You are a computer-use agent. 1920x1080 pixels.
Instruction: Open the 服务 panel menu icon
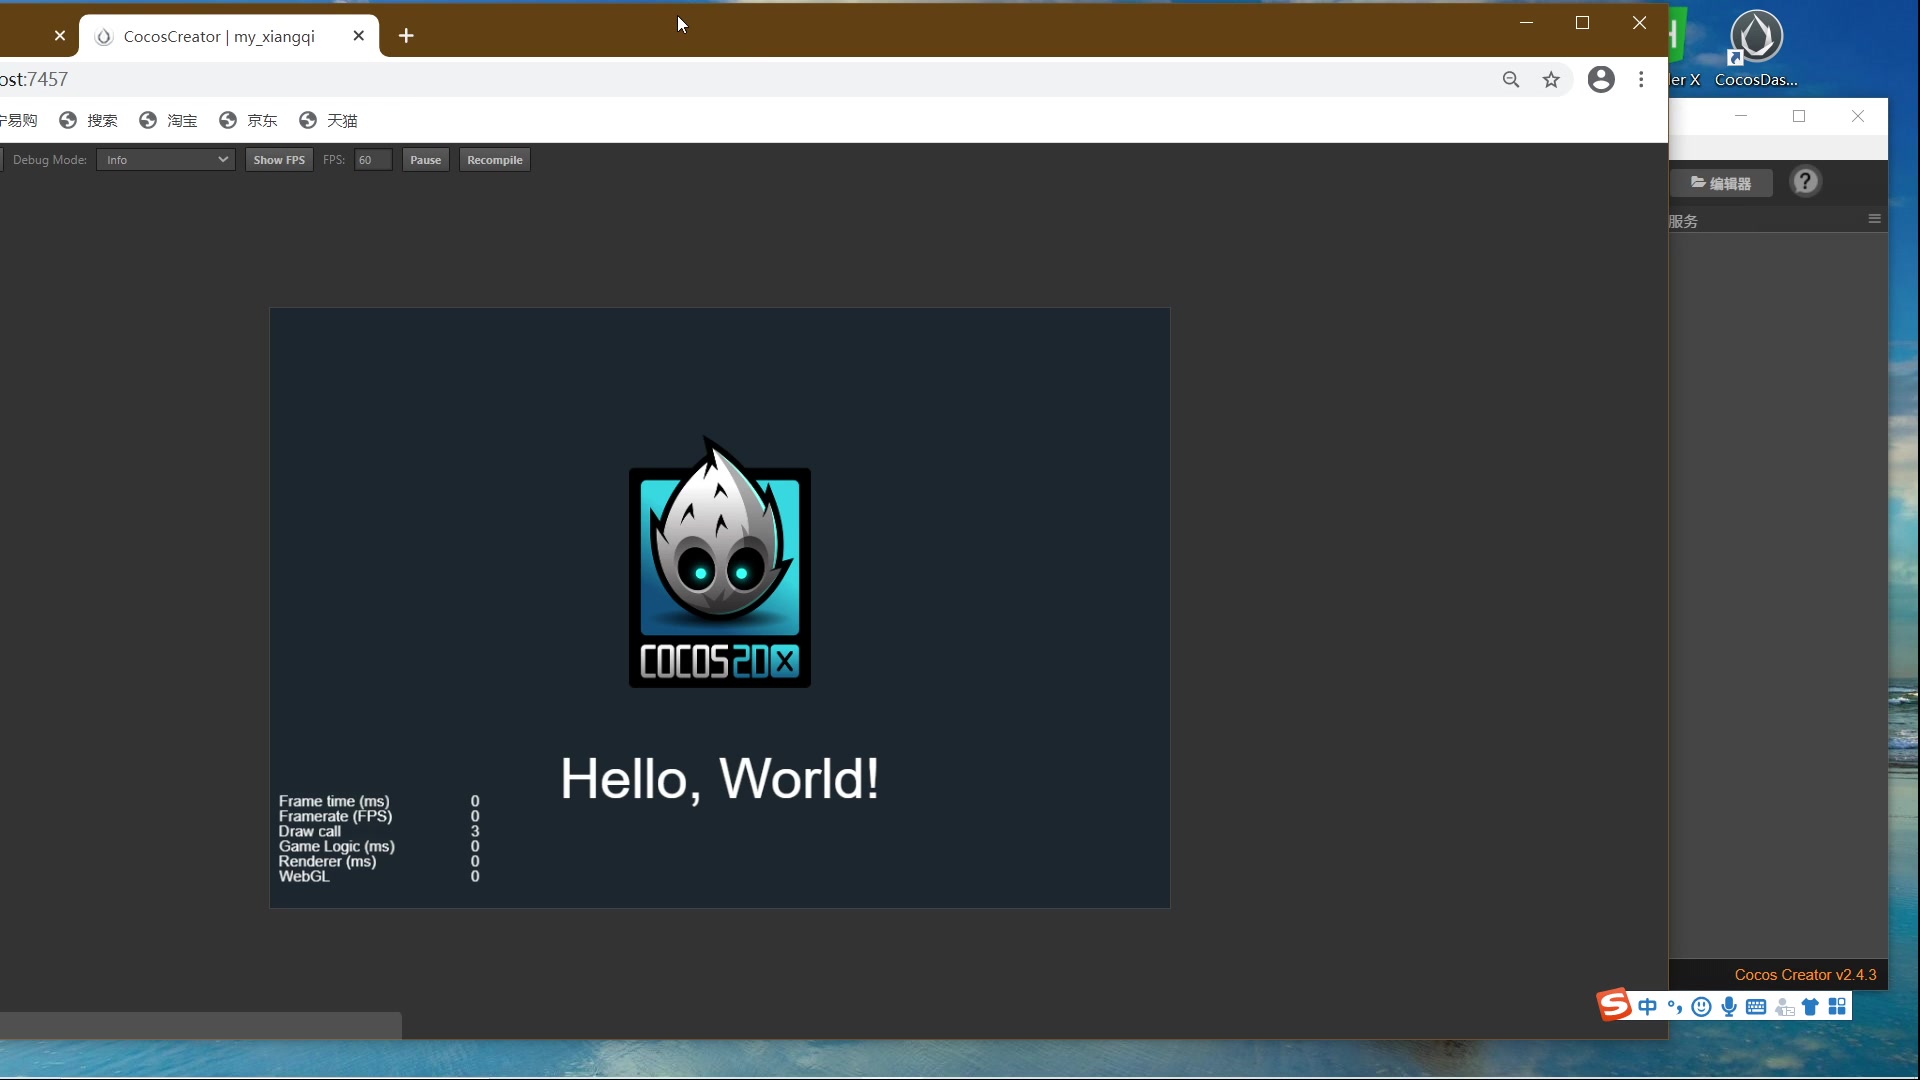[1875, 219]
